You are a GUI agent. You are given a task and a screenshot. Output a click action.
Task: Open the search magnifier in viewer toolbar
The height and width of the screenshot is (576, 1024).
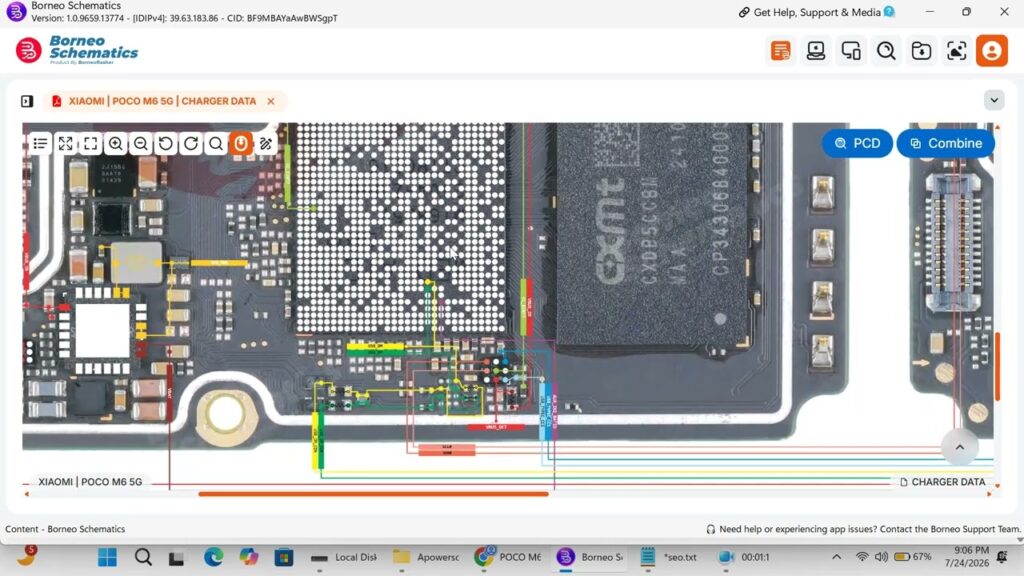point(216,144)
